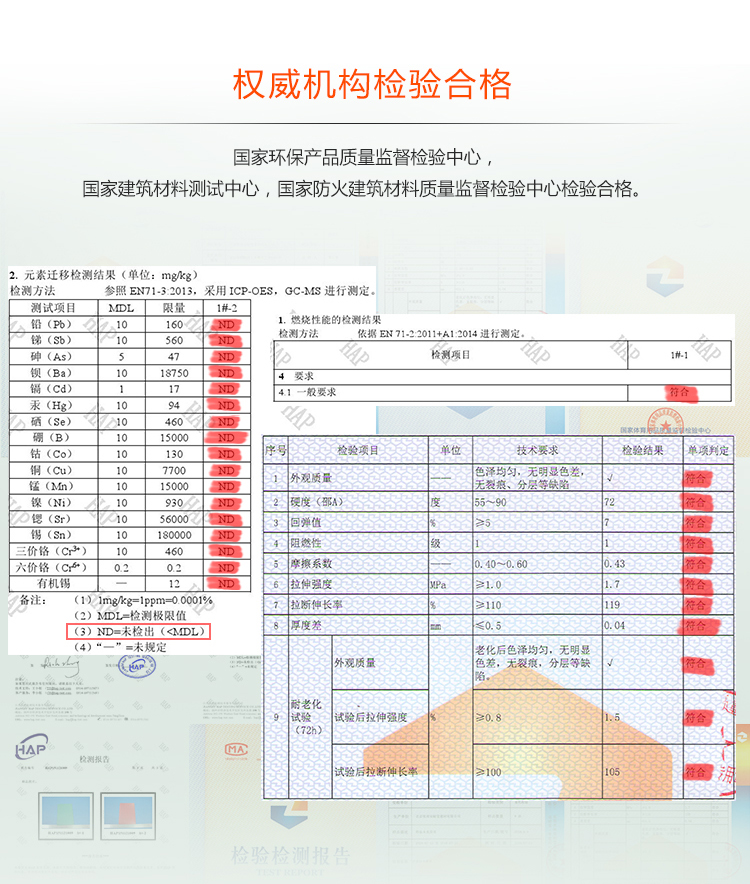Click the 1#-1 column header
Image resolution: width=750 pixels, height=884 pixels.
(680, 355)
